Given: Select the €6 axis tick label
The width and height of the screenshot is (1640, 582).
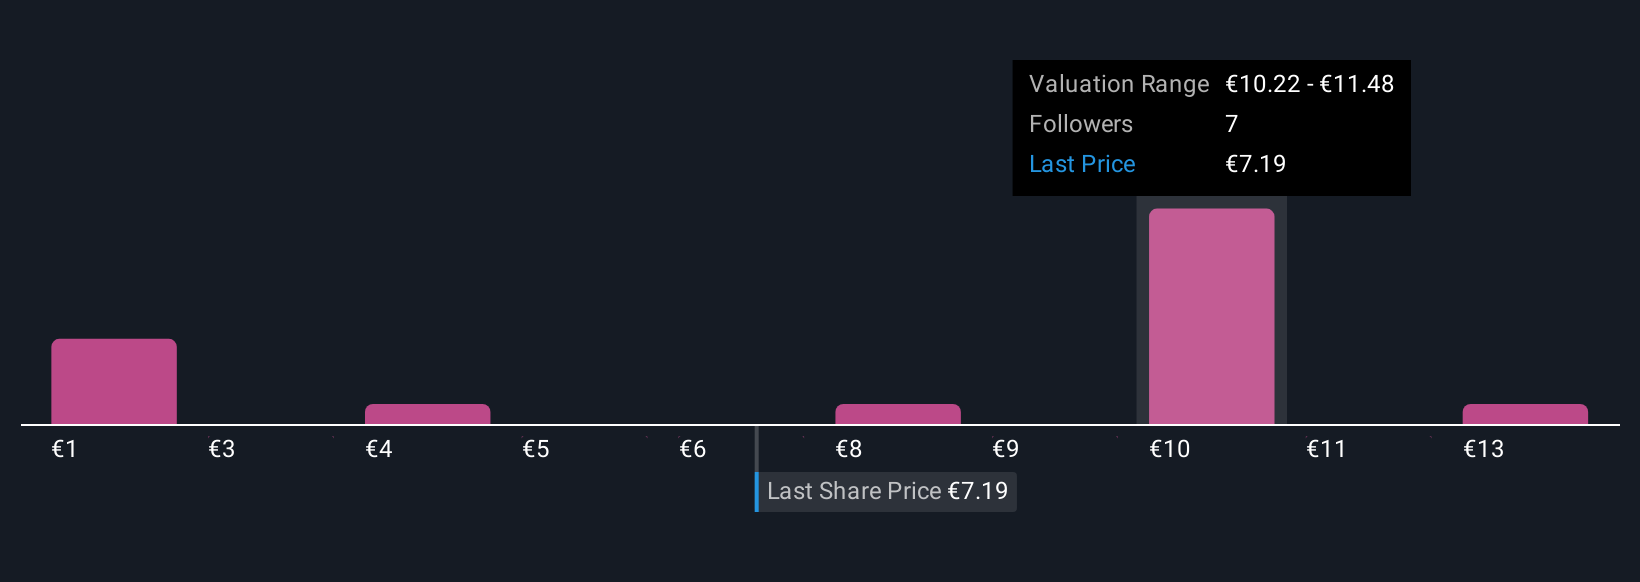Looking at the screenshot, I should click(x=693, y=449).
